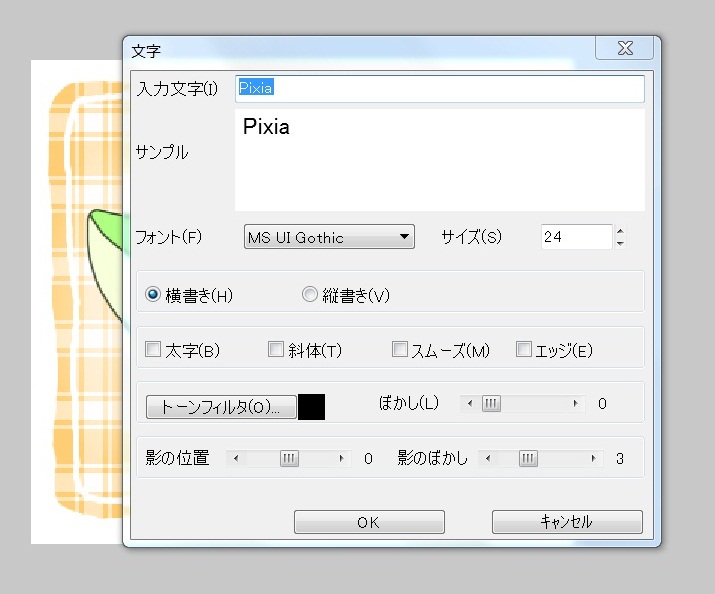Decrease font size with down stepper arrow
Screen dimensions: 715x594
click(x=620, y=243)
